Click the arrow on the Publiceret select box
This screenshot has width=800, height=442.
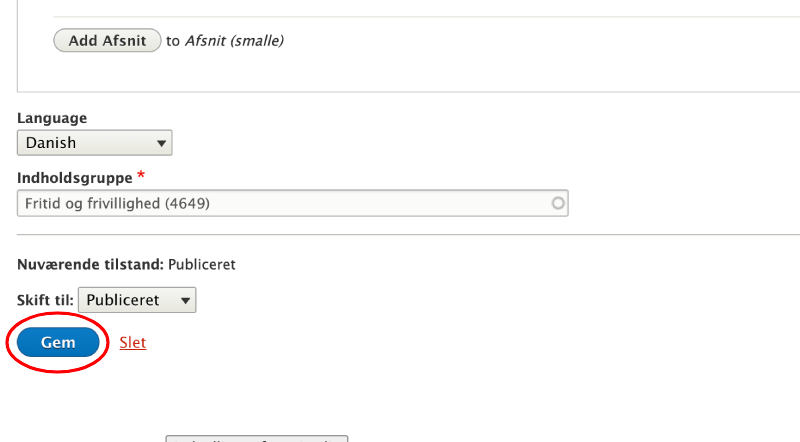click(x=184, y=300)
